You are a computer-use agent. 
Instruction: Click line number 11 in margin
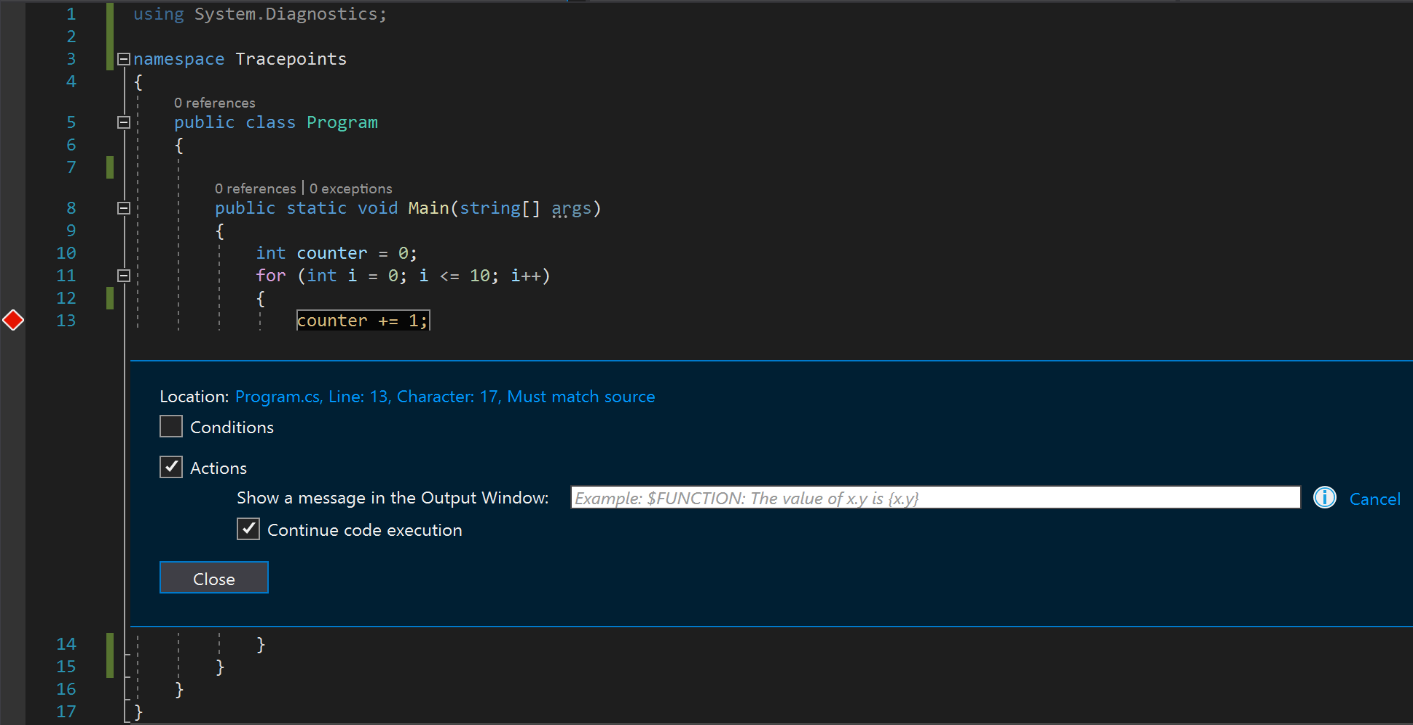(x=66, y=275)
